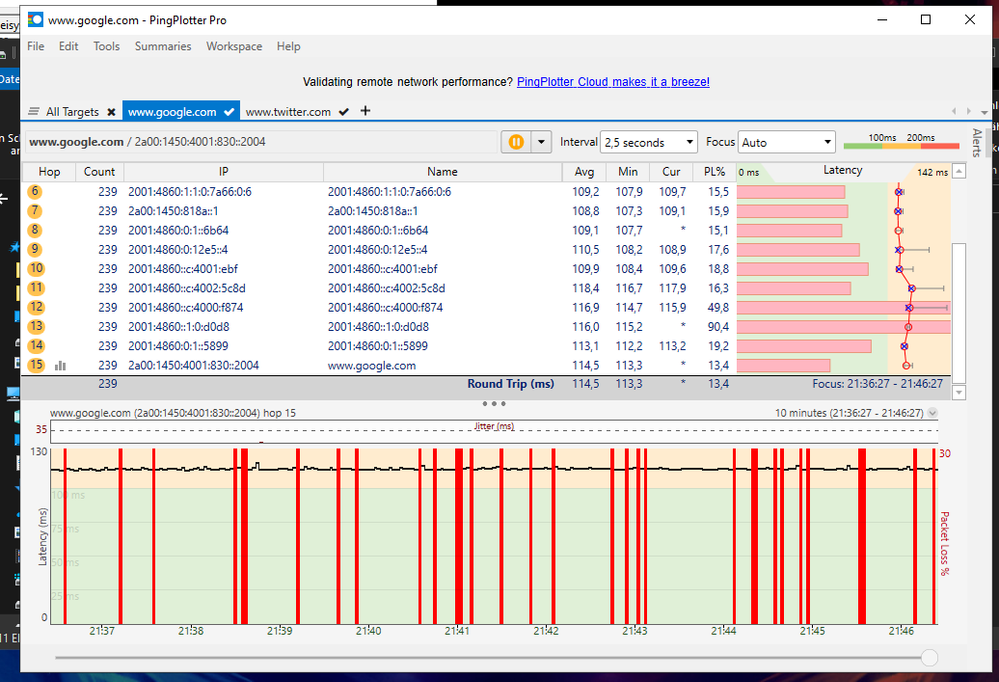The height and width of the screenshot is (682, 999).
Task: Click the latency color scale legend 100ms 200ms
Action: click(902, 141)
